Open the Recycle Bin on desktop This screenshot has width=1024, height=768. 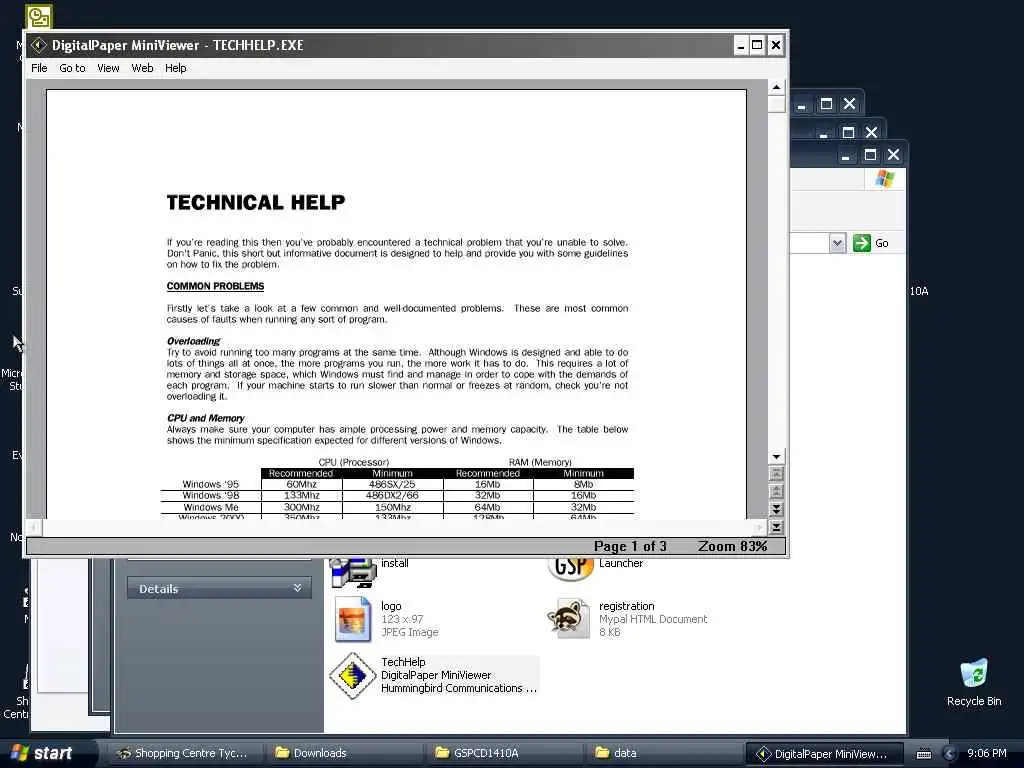(x=974, y=682)
